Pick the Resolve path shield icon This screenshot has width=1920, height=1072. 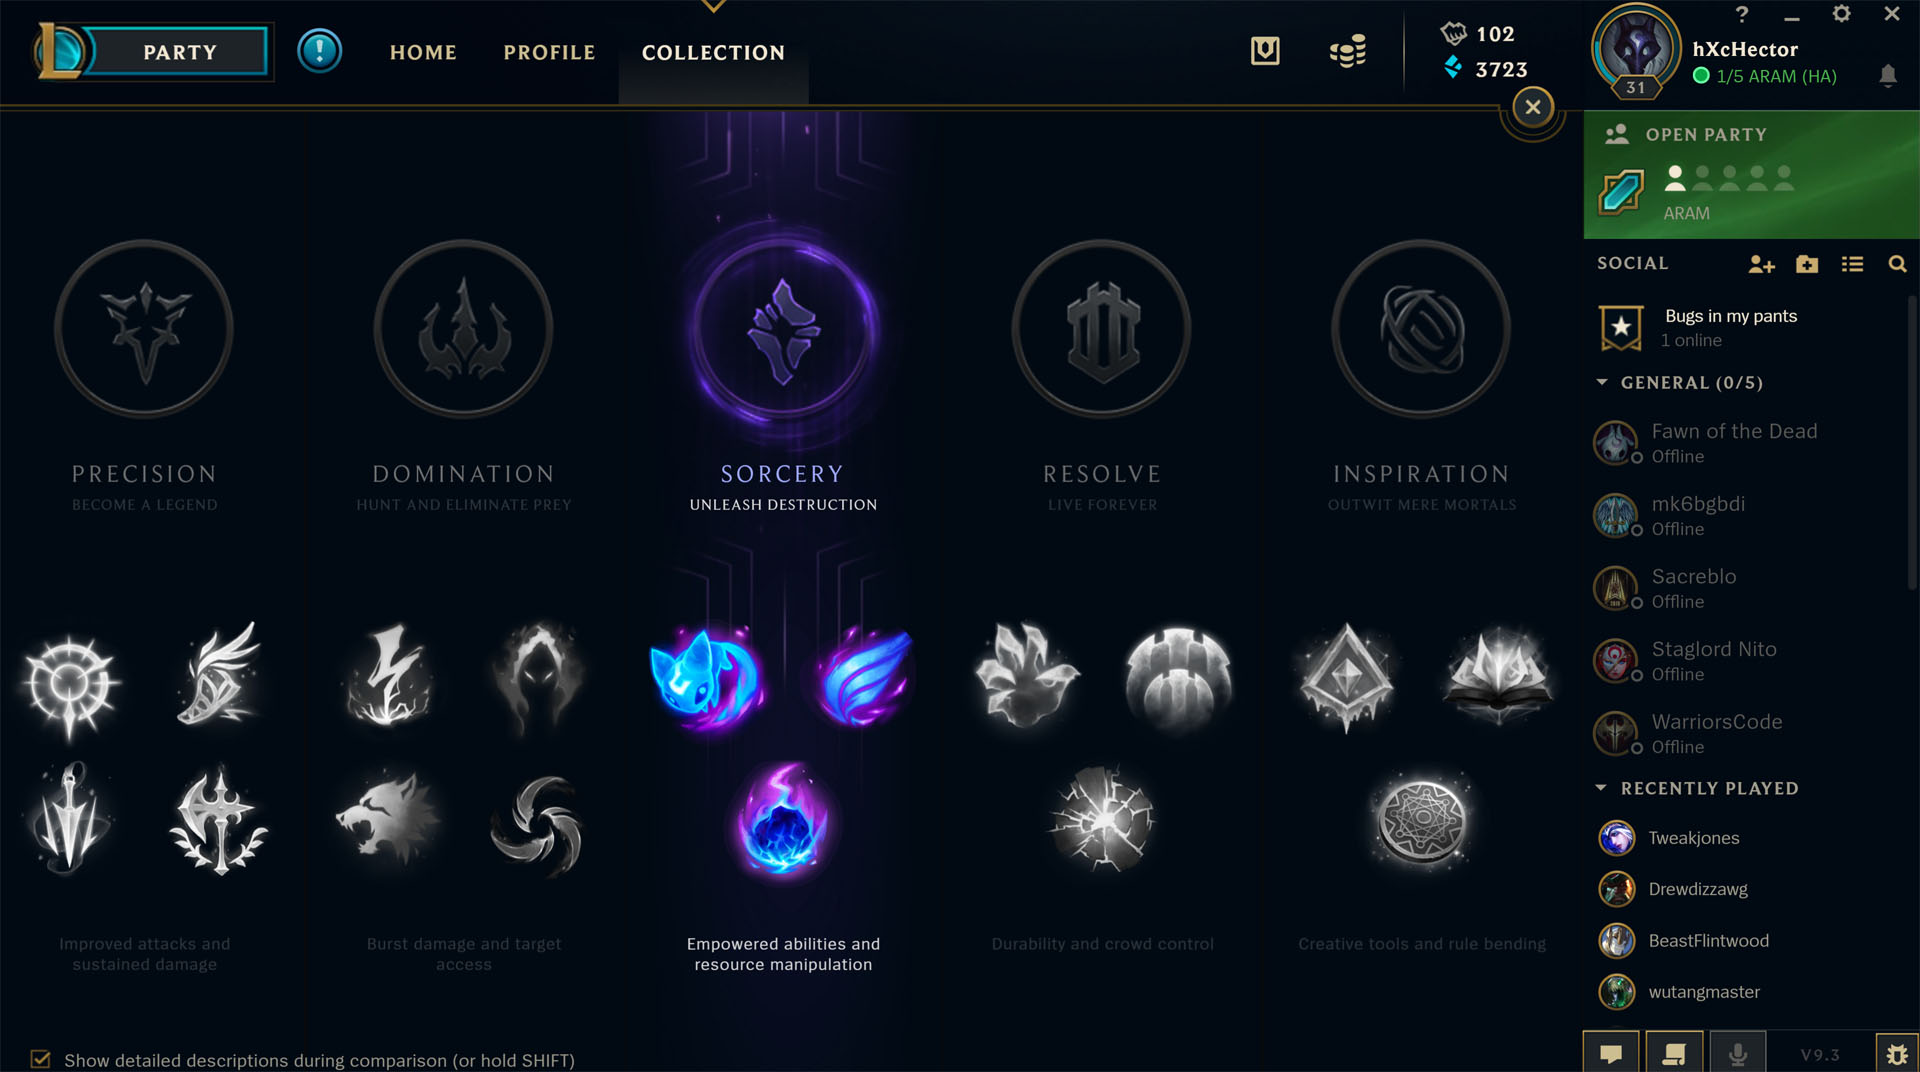(1102, 329)
